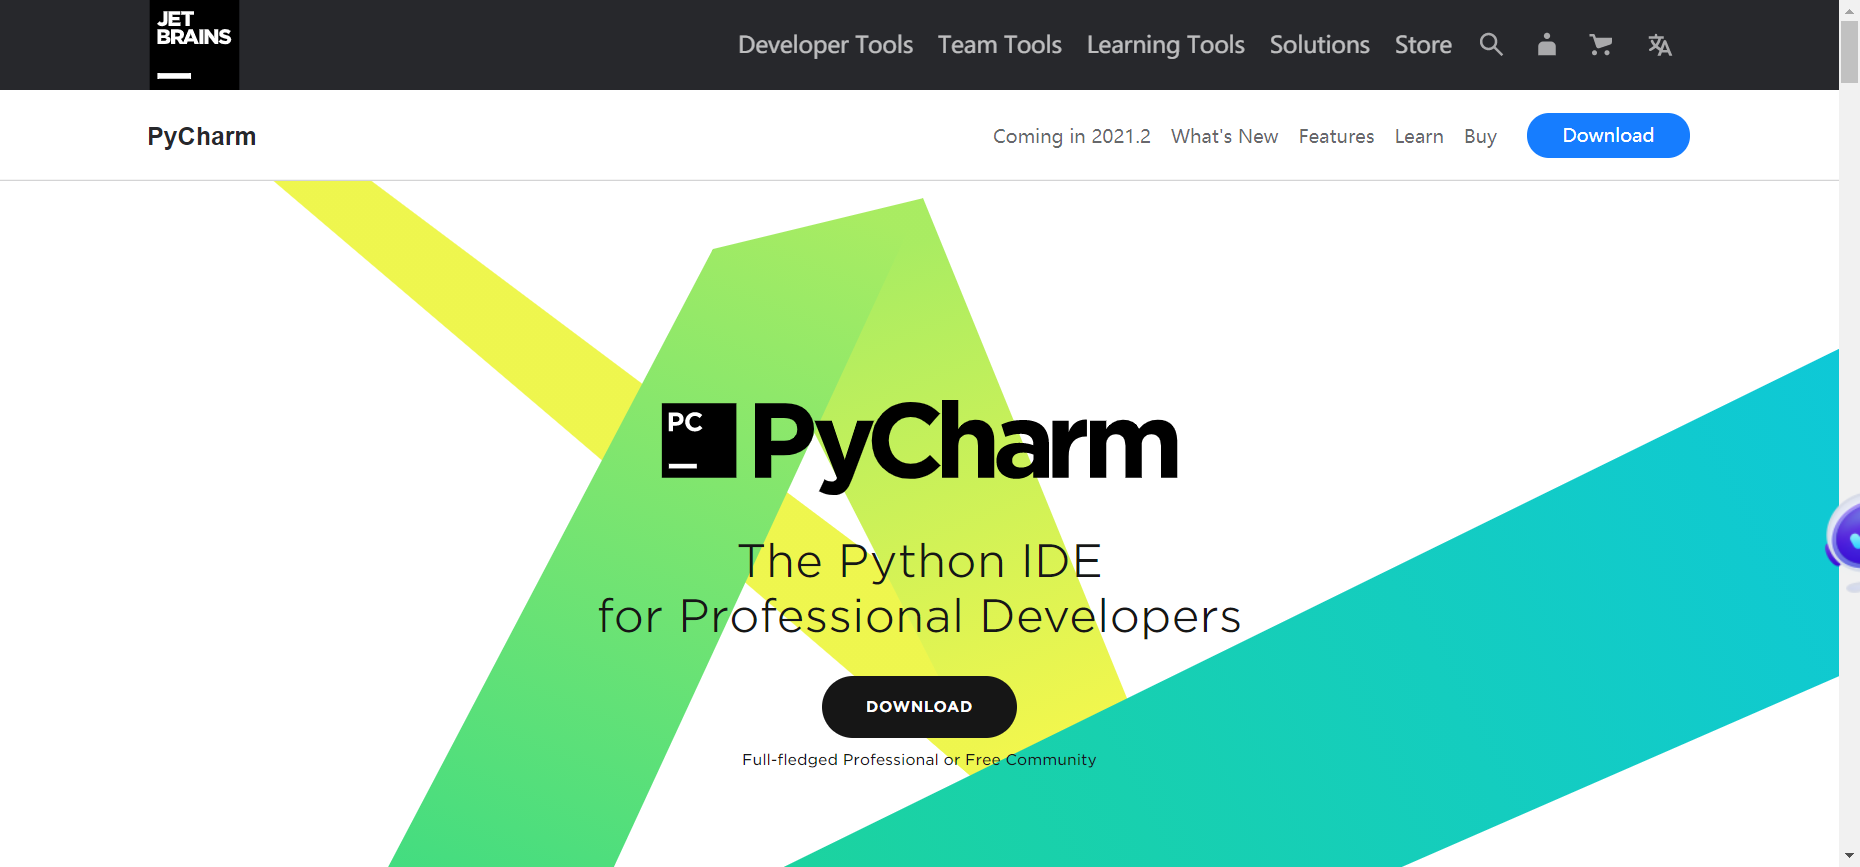Open the Solutions menu
1860x867 pixels.
(x=1320, y=45)
